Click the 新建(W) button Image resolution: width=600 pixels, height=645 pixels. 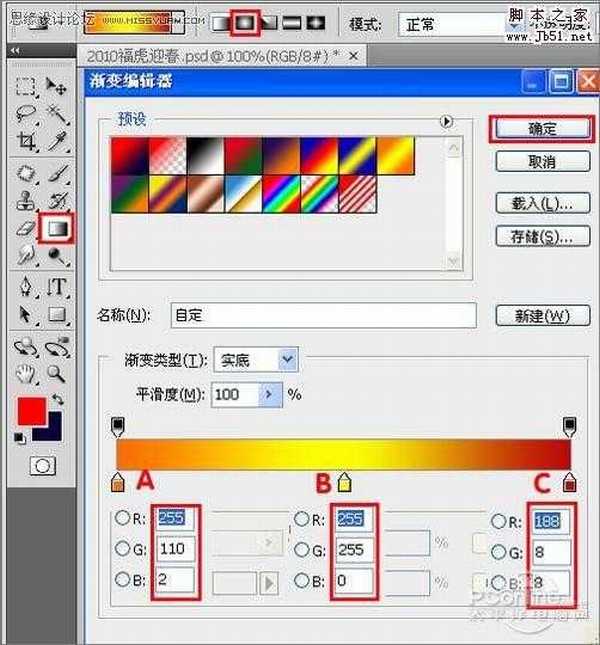(x=532, y=315)
